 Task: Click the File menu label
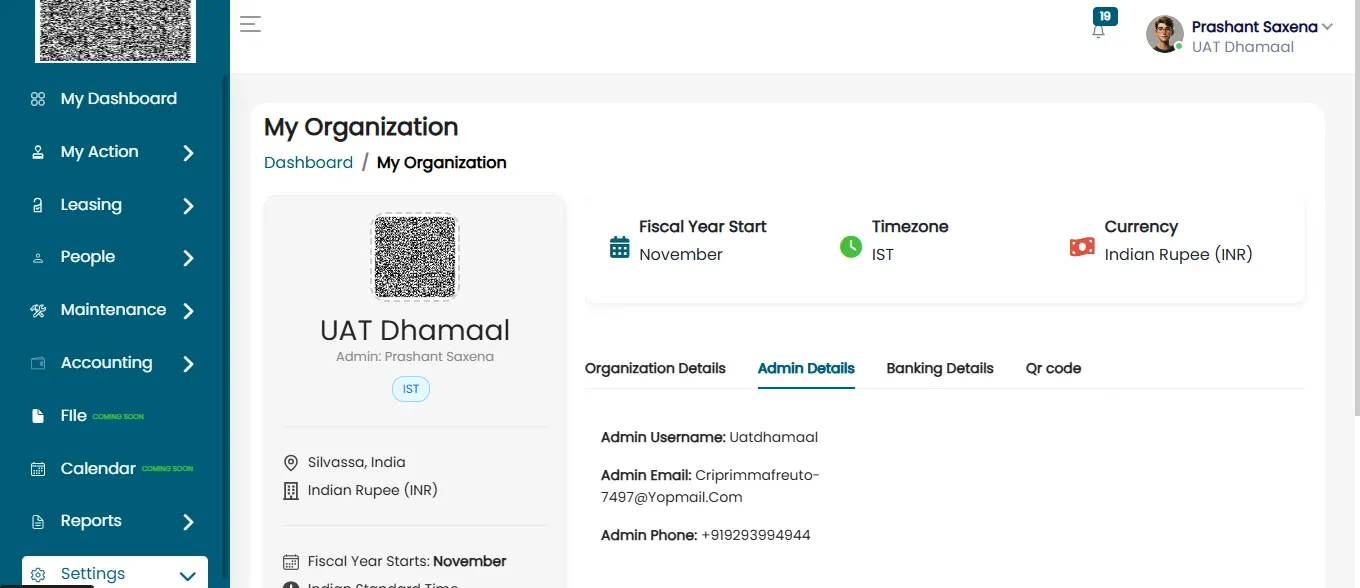pos(74,416)
